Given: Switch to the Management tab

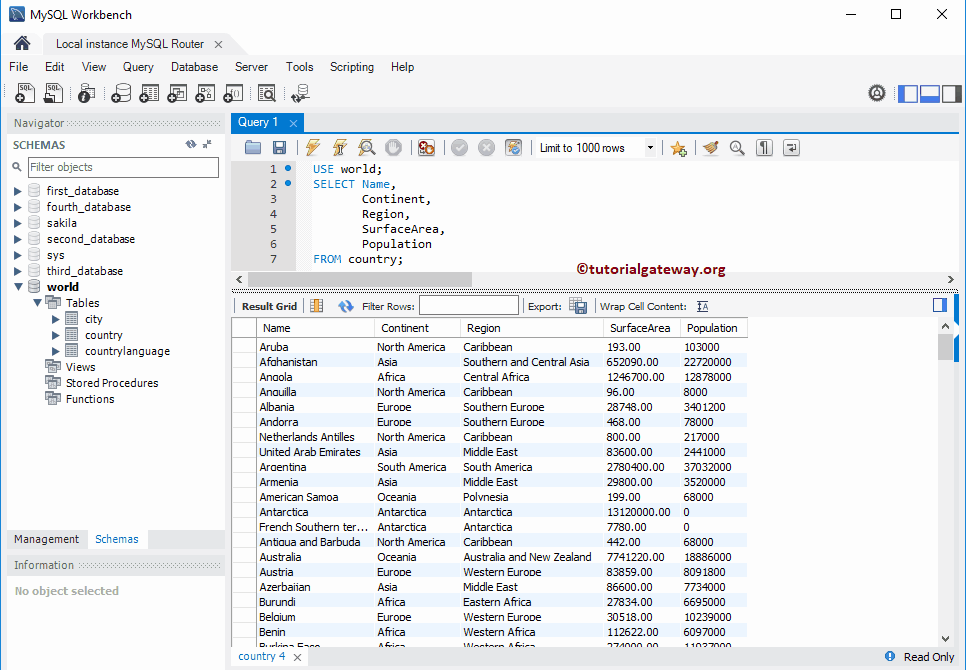Looking at the screenshot, I should [46, 539].
